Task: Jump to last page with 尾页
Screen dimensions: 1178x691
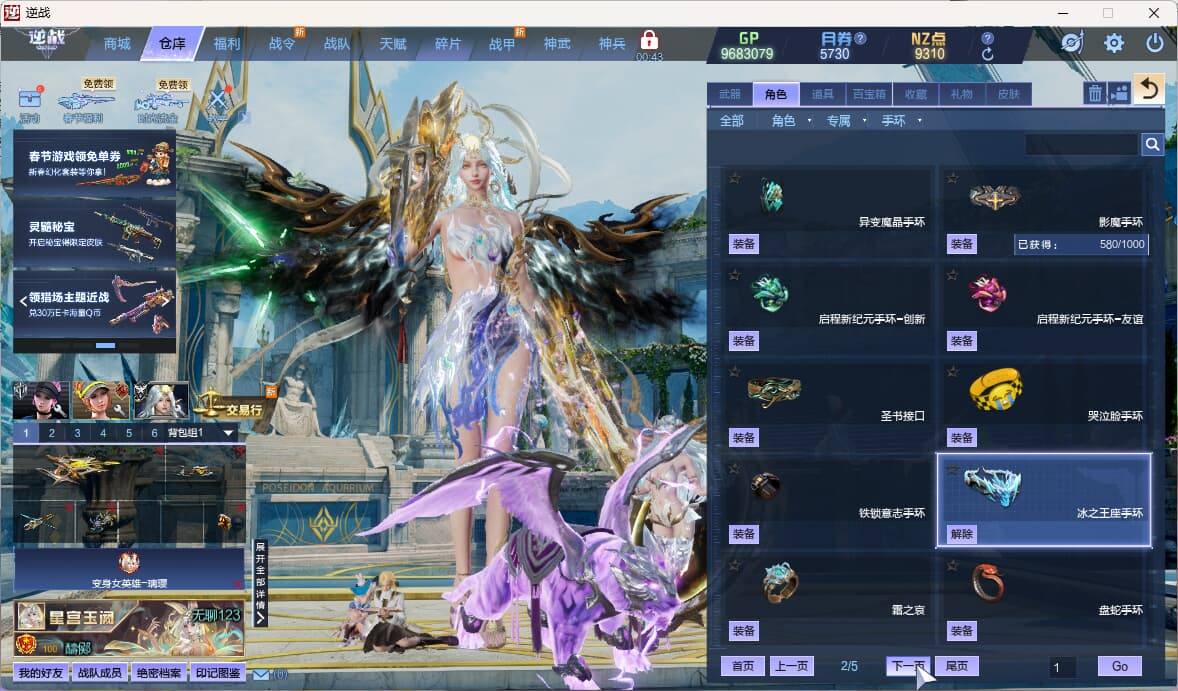Action: (x=956, y=666)
